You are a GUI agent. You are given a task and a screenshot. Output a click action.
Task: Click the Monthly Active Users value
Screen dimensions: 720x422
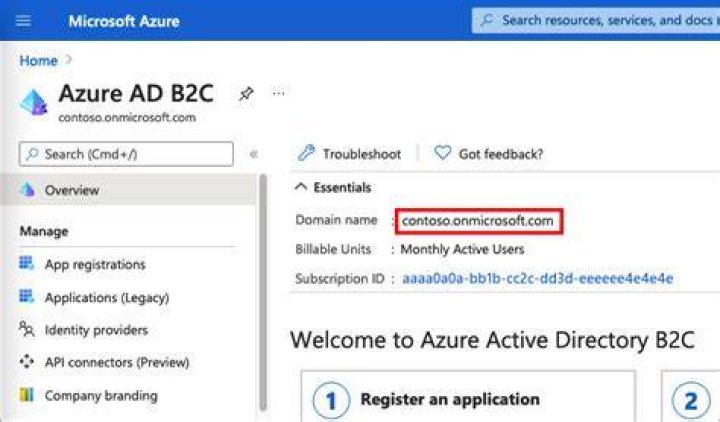(462, 249)
